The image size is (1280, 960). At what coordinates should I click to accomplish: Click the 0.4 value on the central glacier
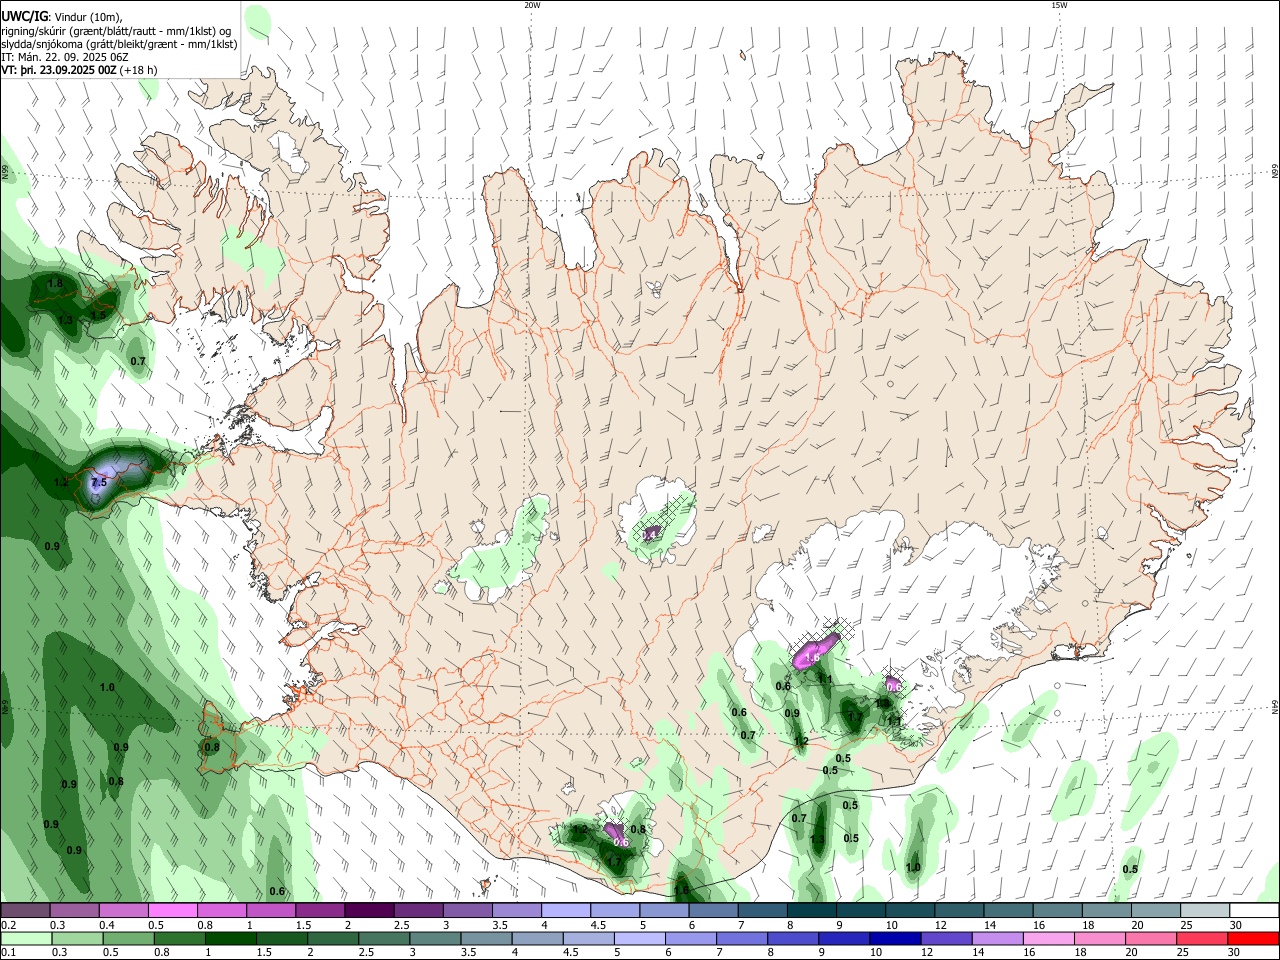click(x=649, y=536)
